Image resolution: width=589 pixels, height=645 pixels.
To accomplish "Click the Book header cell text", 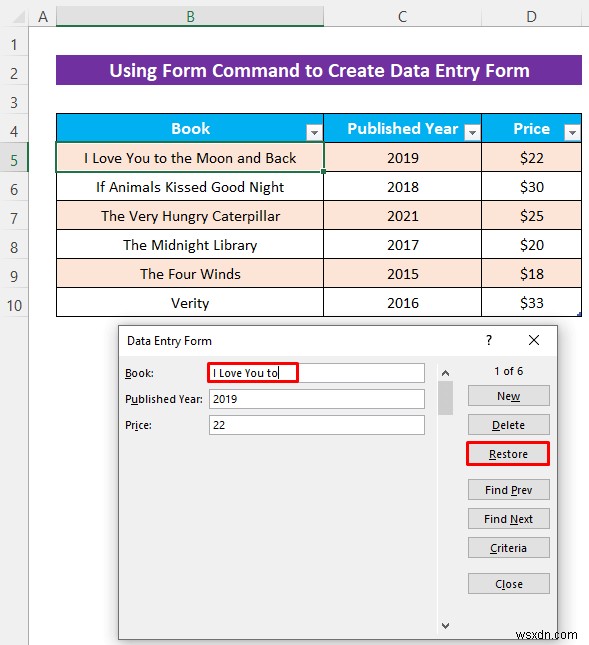I will pyautogui.click(x=190, y=128).
